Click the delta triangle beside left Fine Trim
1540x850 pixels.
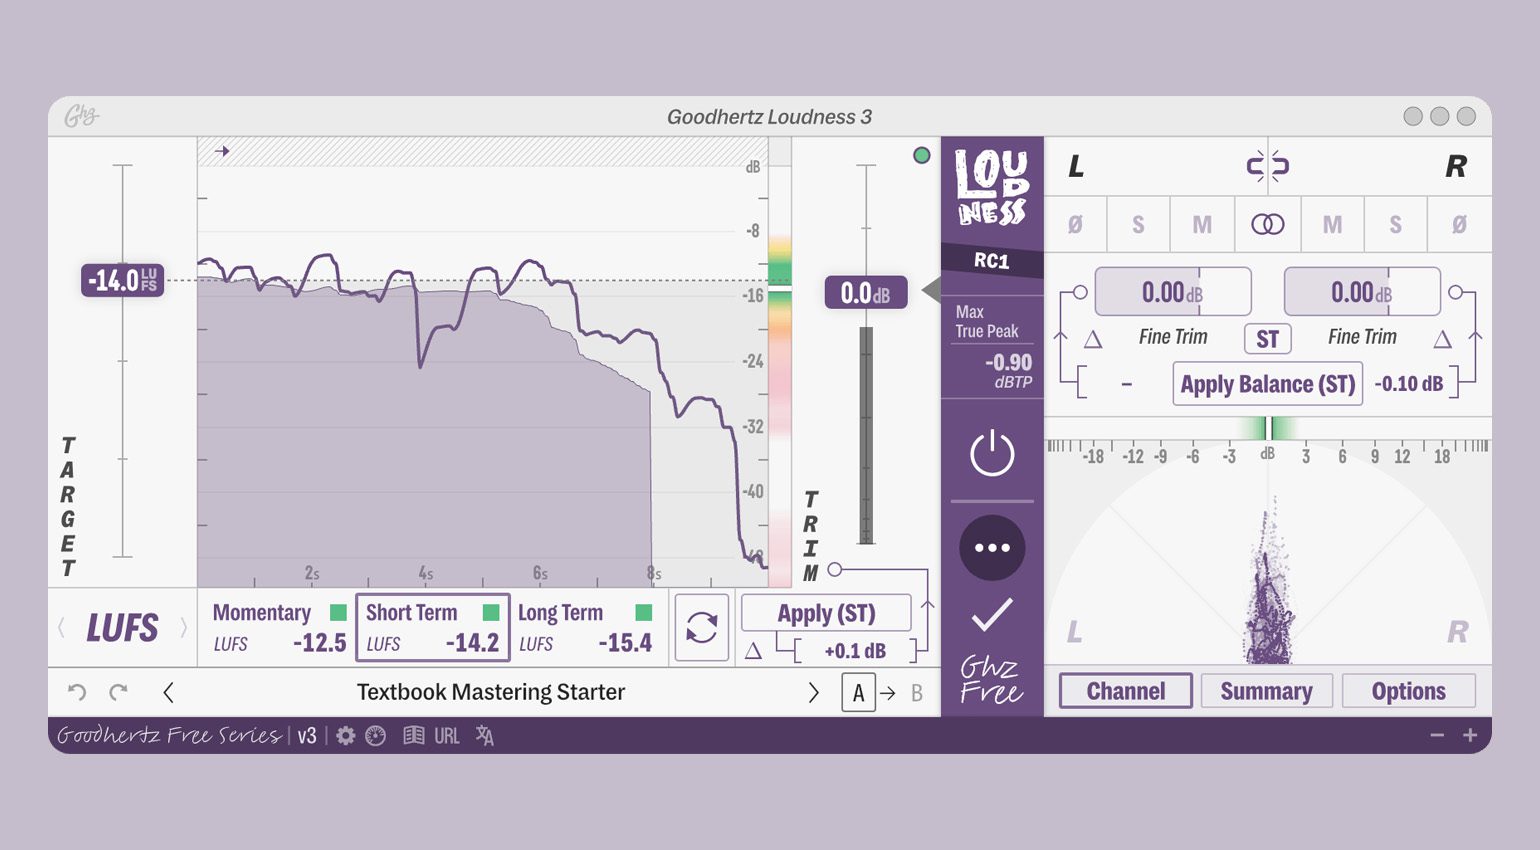1093,340
